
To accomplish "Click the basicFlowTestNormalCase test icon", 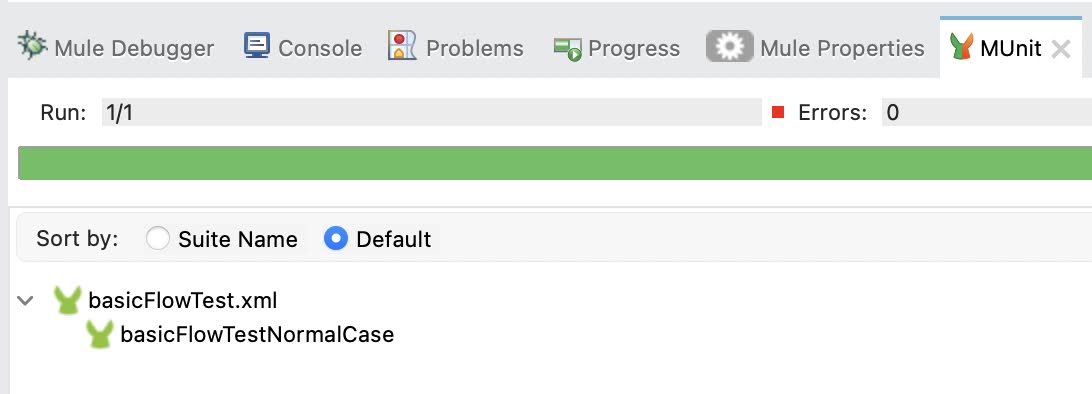I will click(100, 335).
